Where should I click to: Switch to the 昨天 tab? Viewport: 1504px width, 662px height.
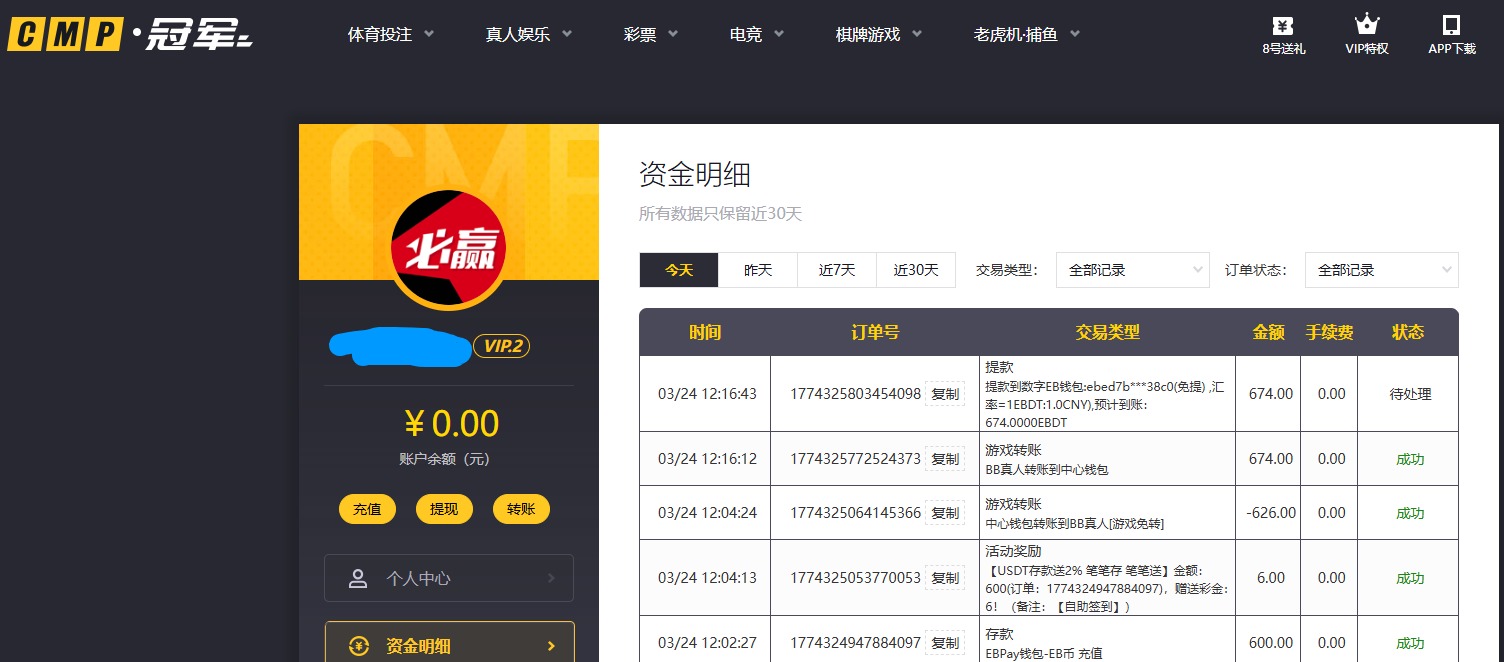pyautogui.click(x=758, y=269)
